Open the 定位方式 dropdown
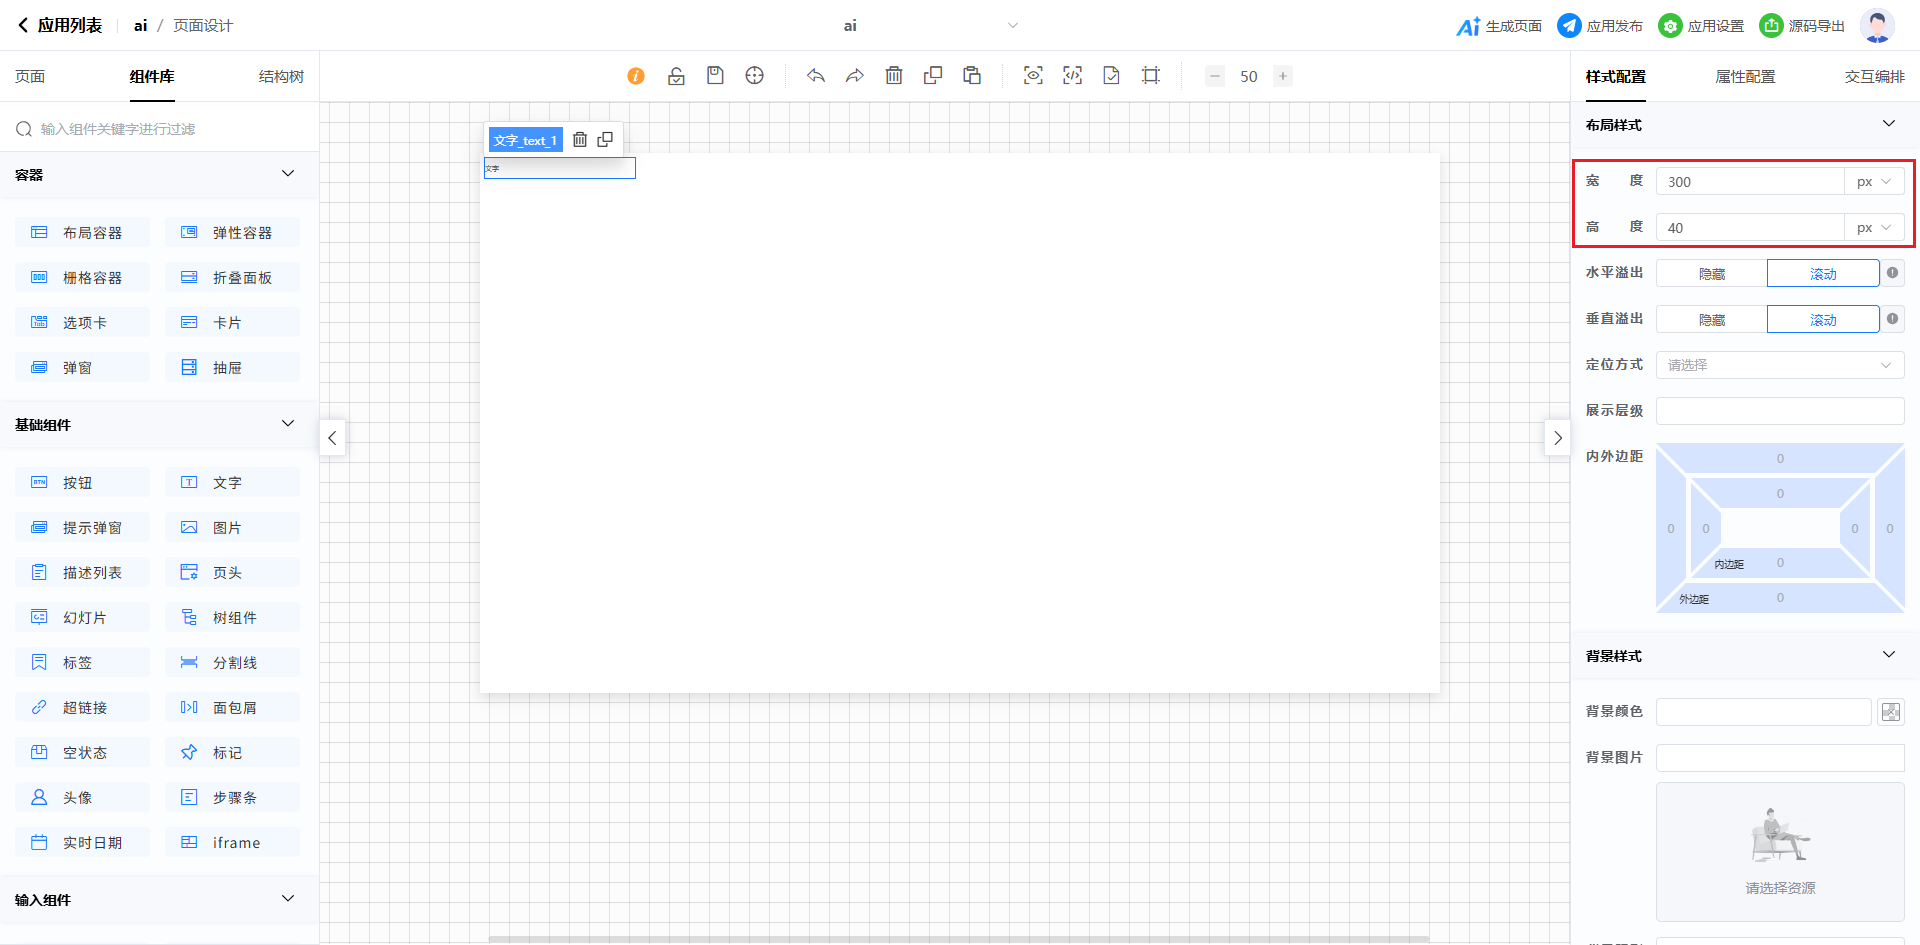Viewport: 1920px width, 945px height. [1779, 365]
